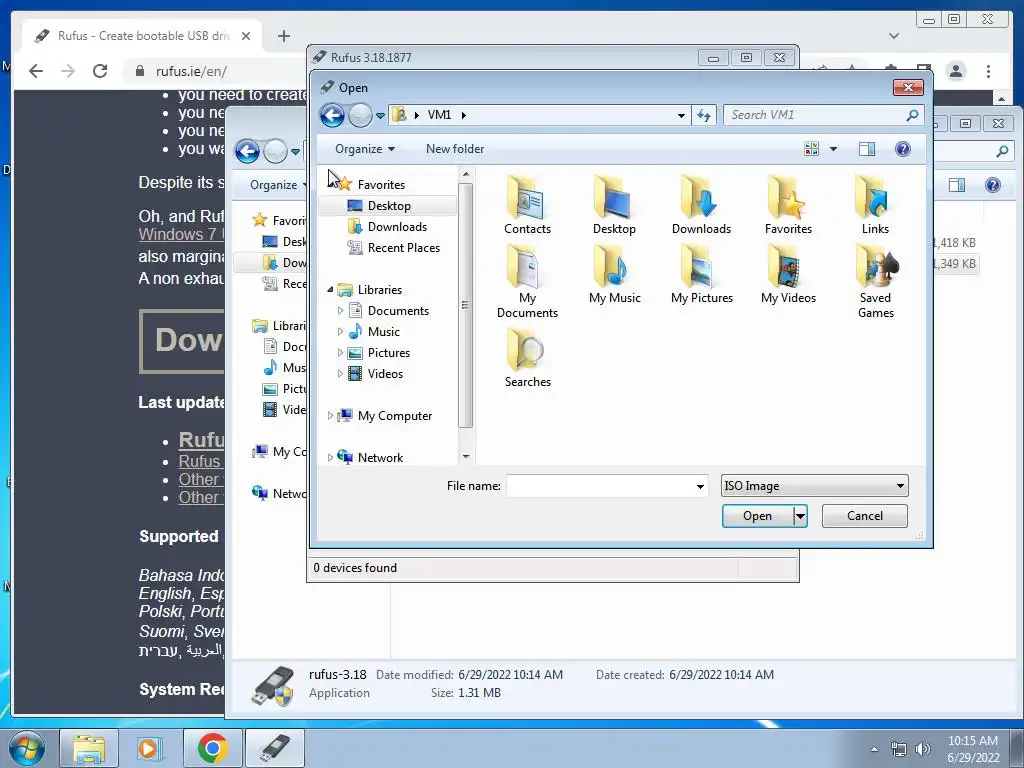1024x768 pixels.
Task: Open a new Chrome tab
Action: pos(283,36)
